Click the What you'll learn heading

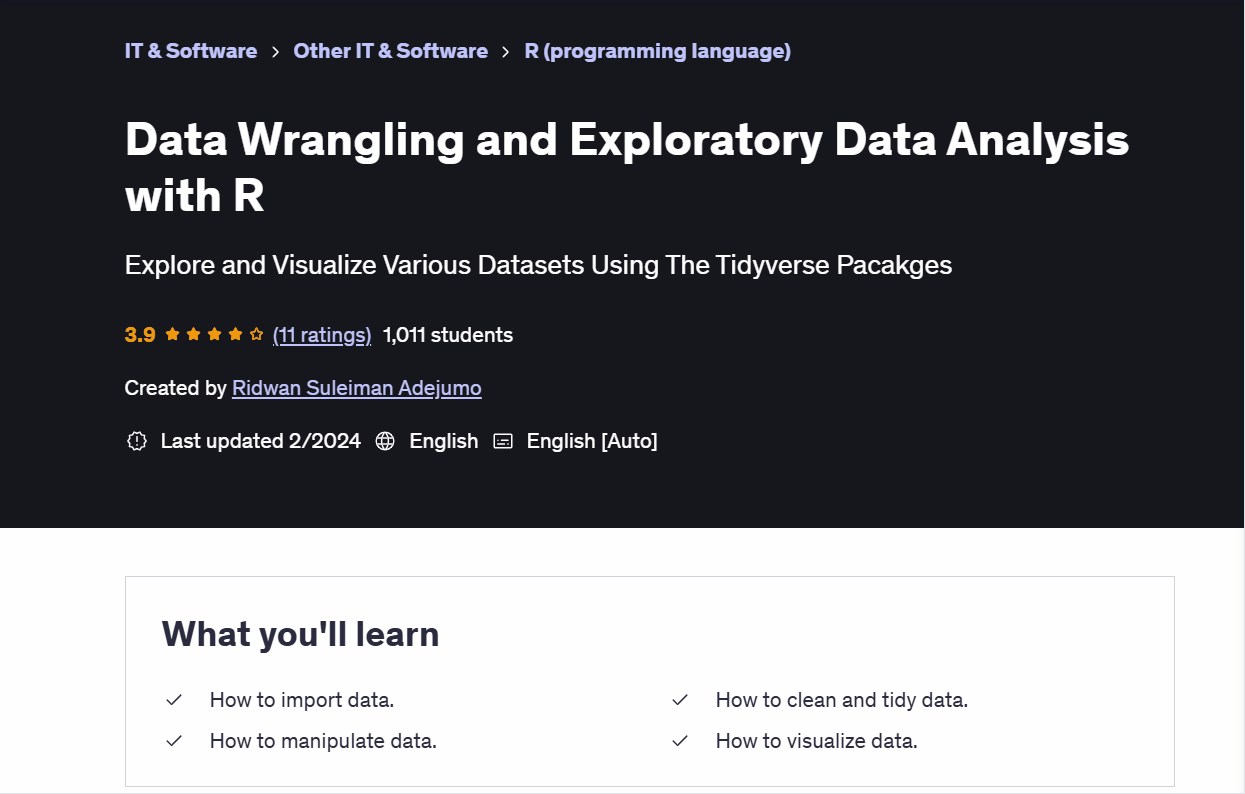pos(300,634)
